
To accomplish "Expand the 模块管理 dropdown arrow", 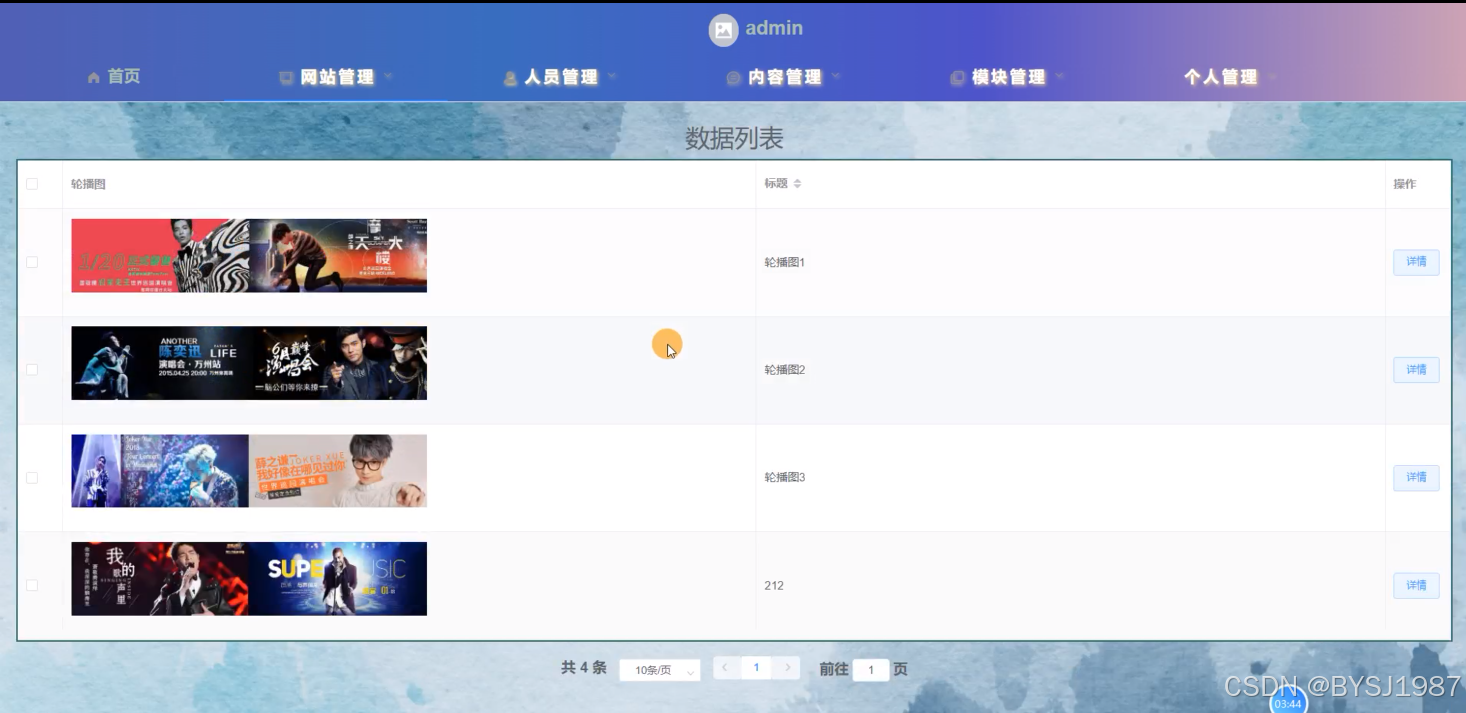I will click(x=1060, y=77).
